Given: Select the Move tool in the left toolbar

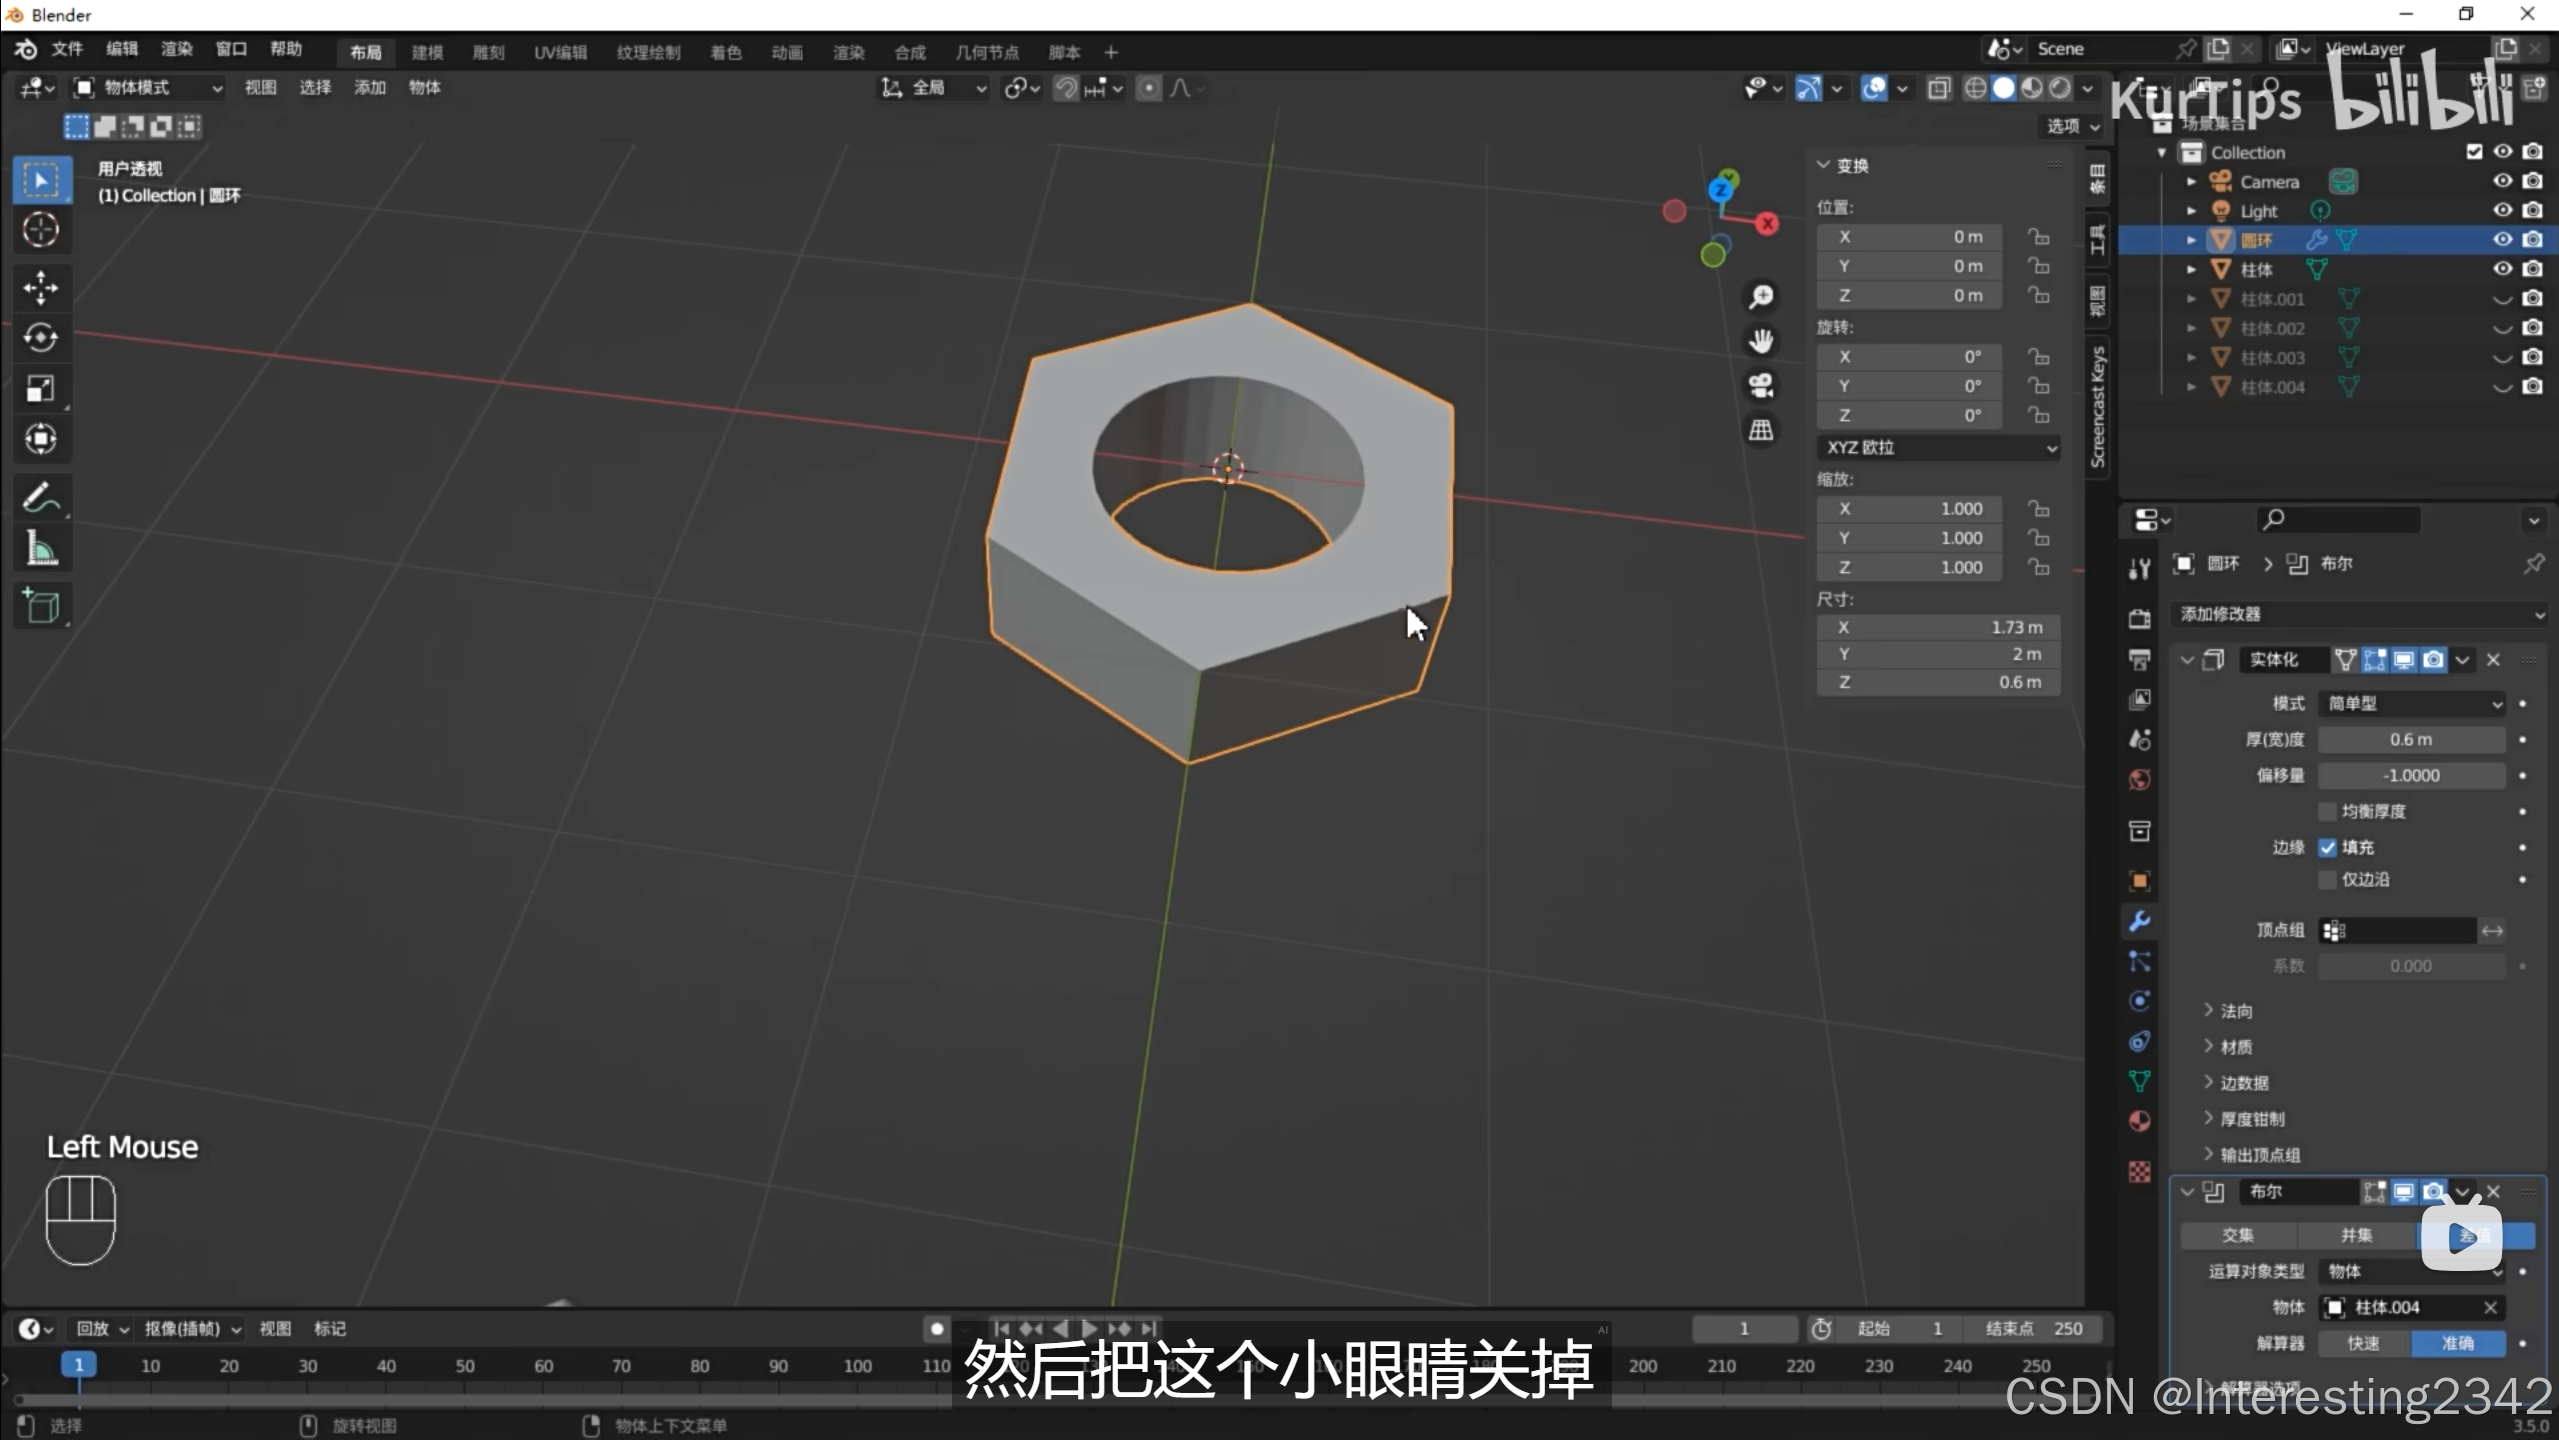Looking at the screenshot, I should [40, 288].
